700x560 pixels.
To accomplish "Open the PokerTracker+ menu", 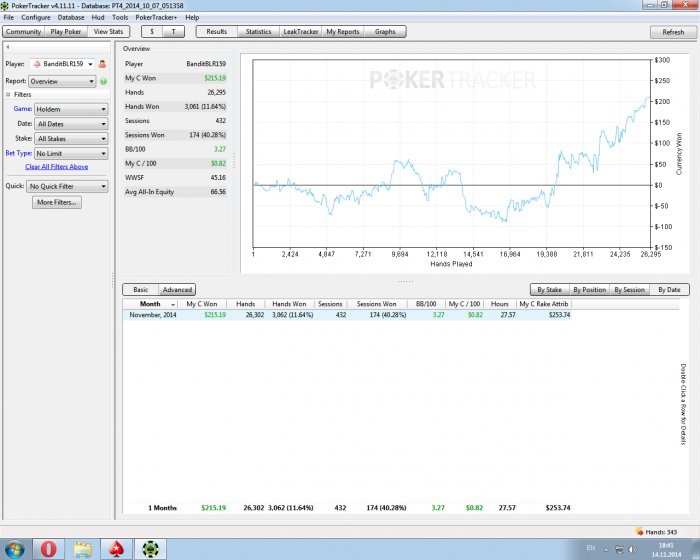I will [x=156, y=17].
